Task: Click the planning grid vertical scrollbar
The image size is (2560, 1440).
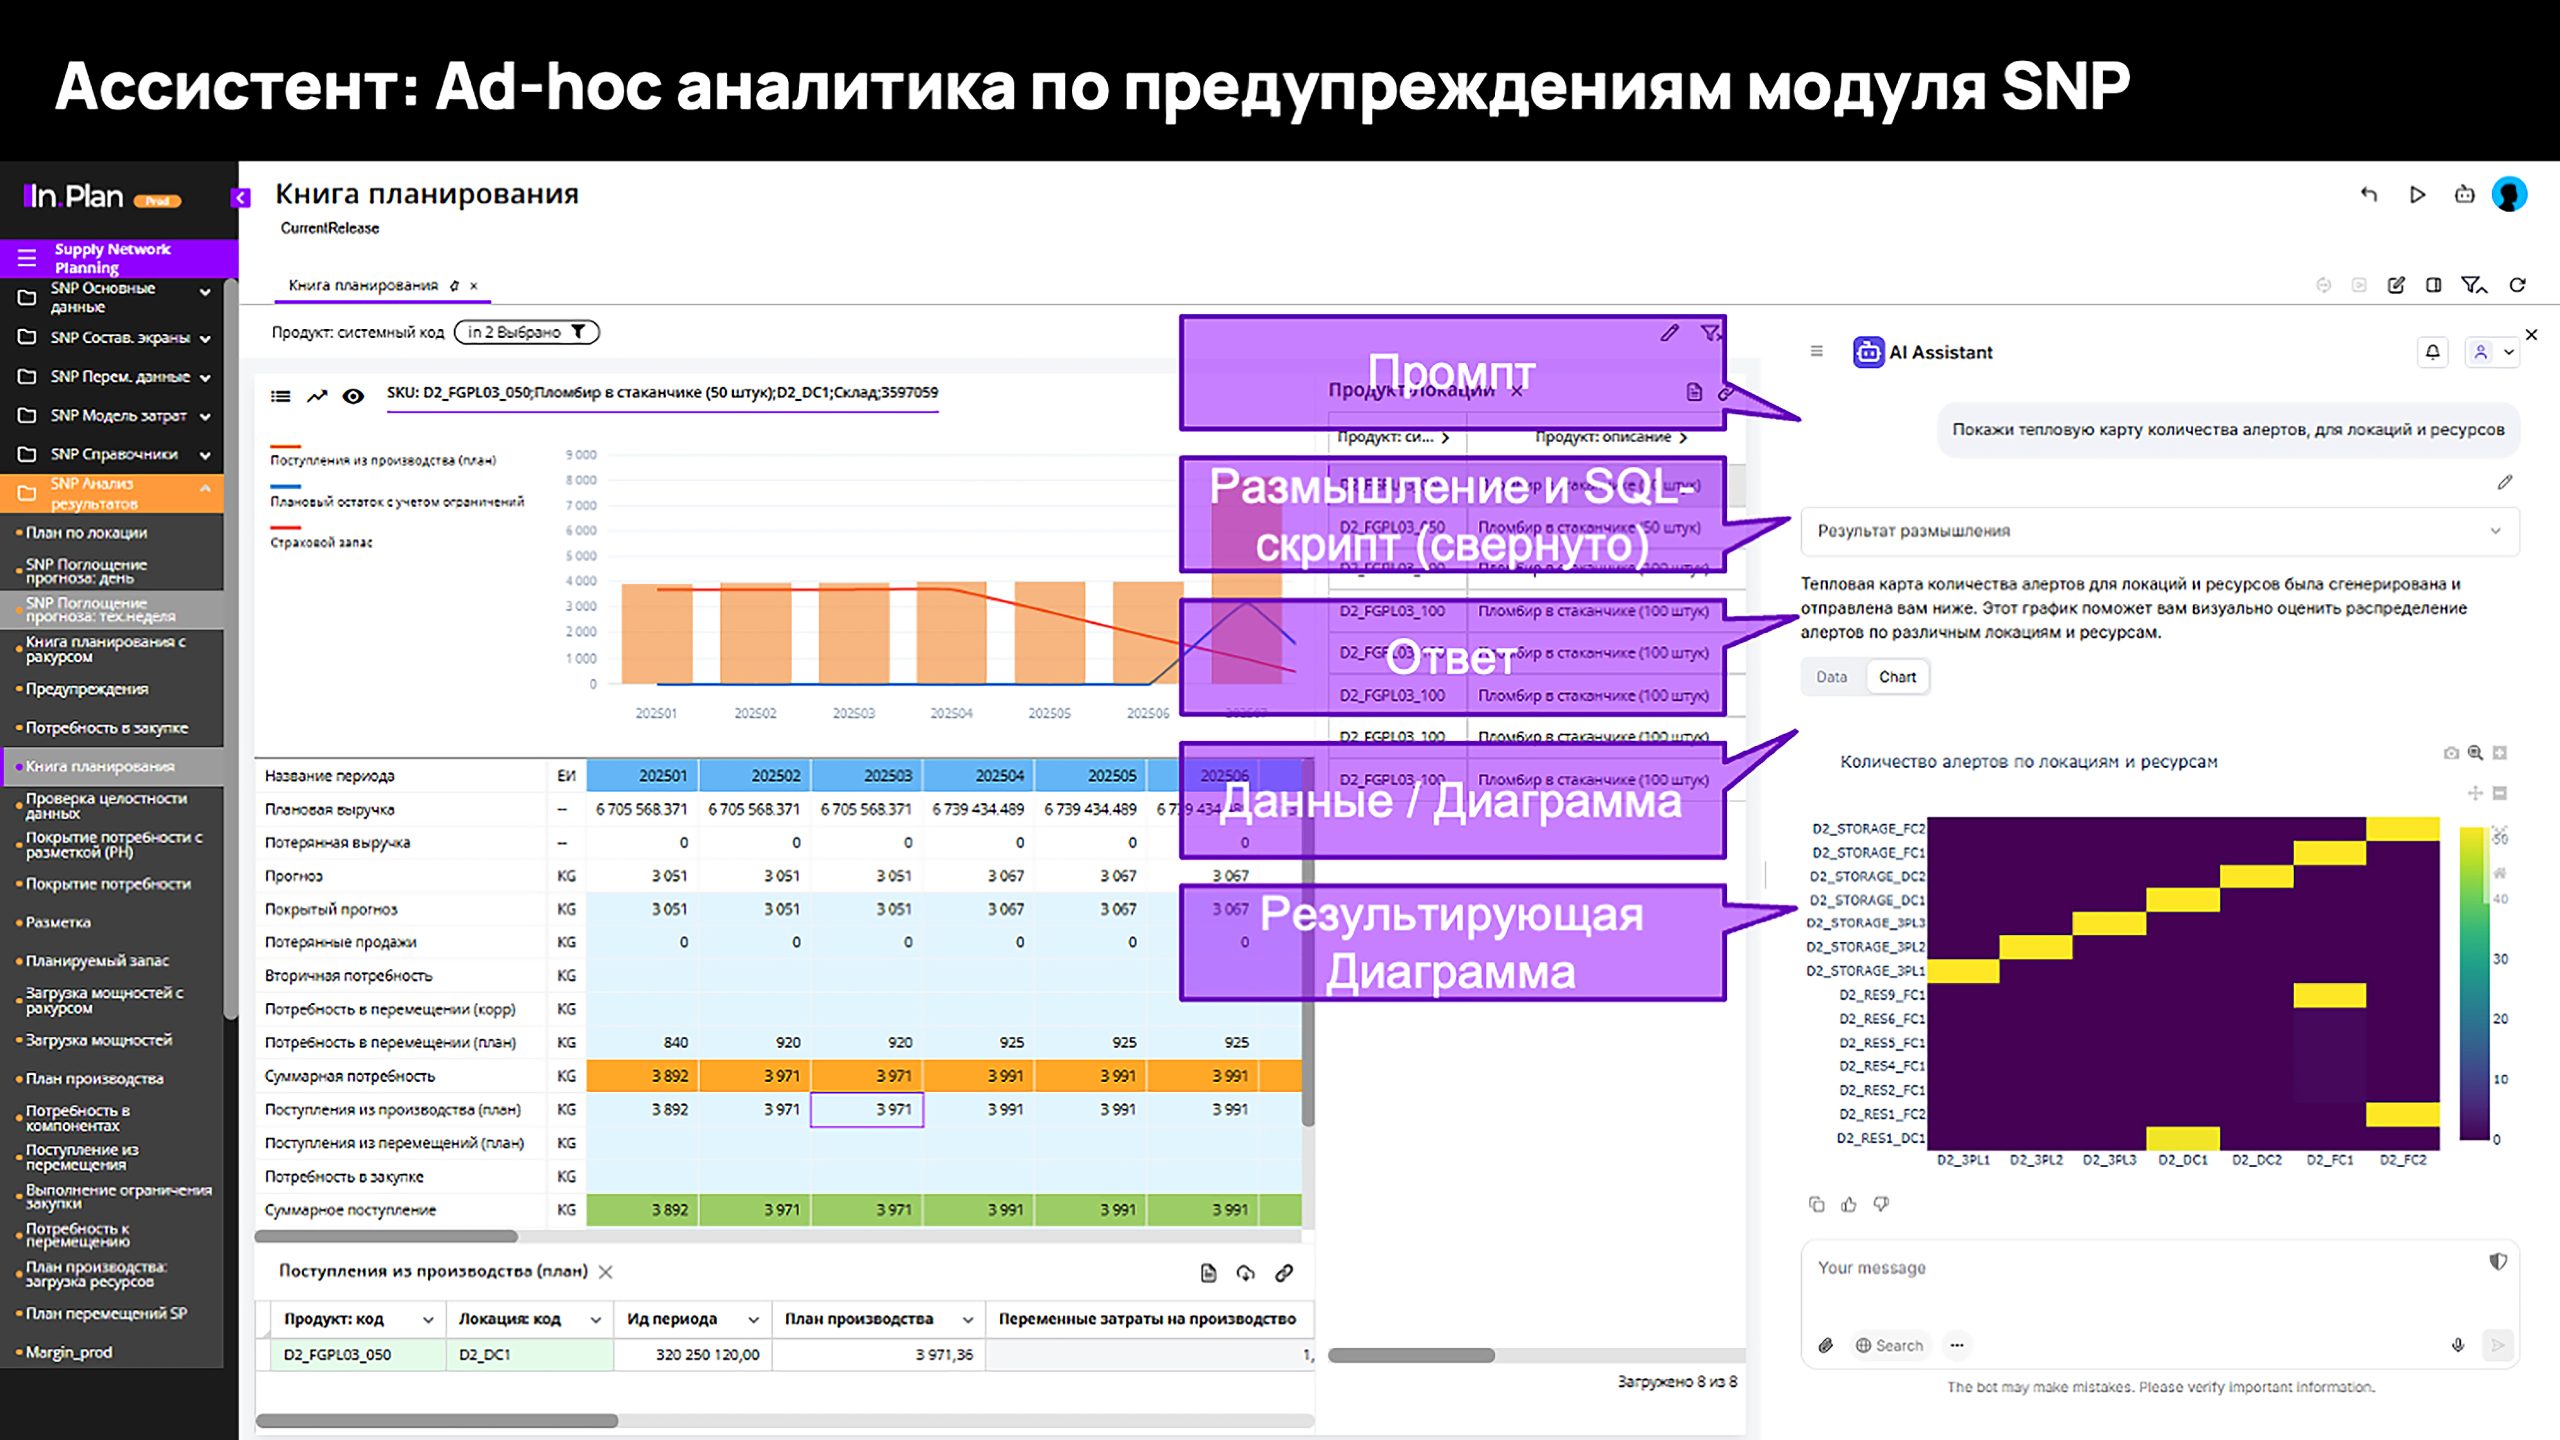Action: coord(1308,943)
